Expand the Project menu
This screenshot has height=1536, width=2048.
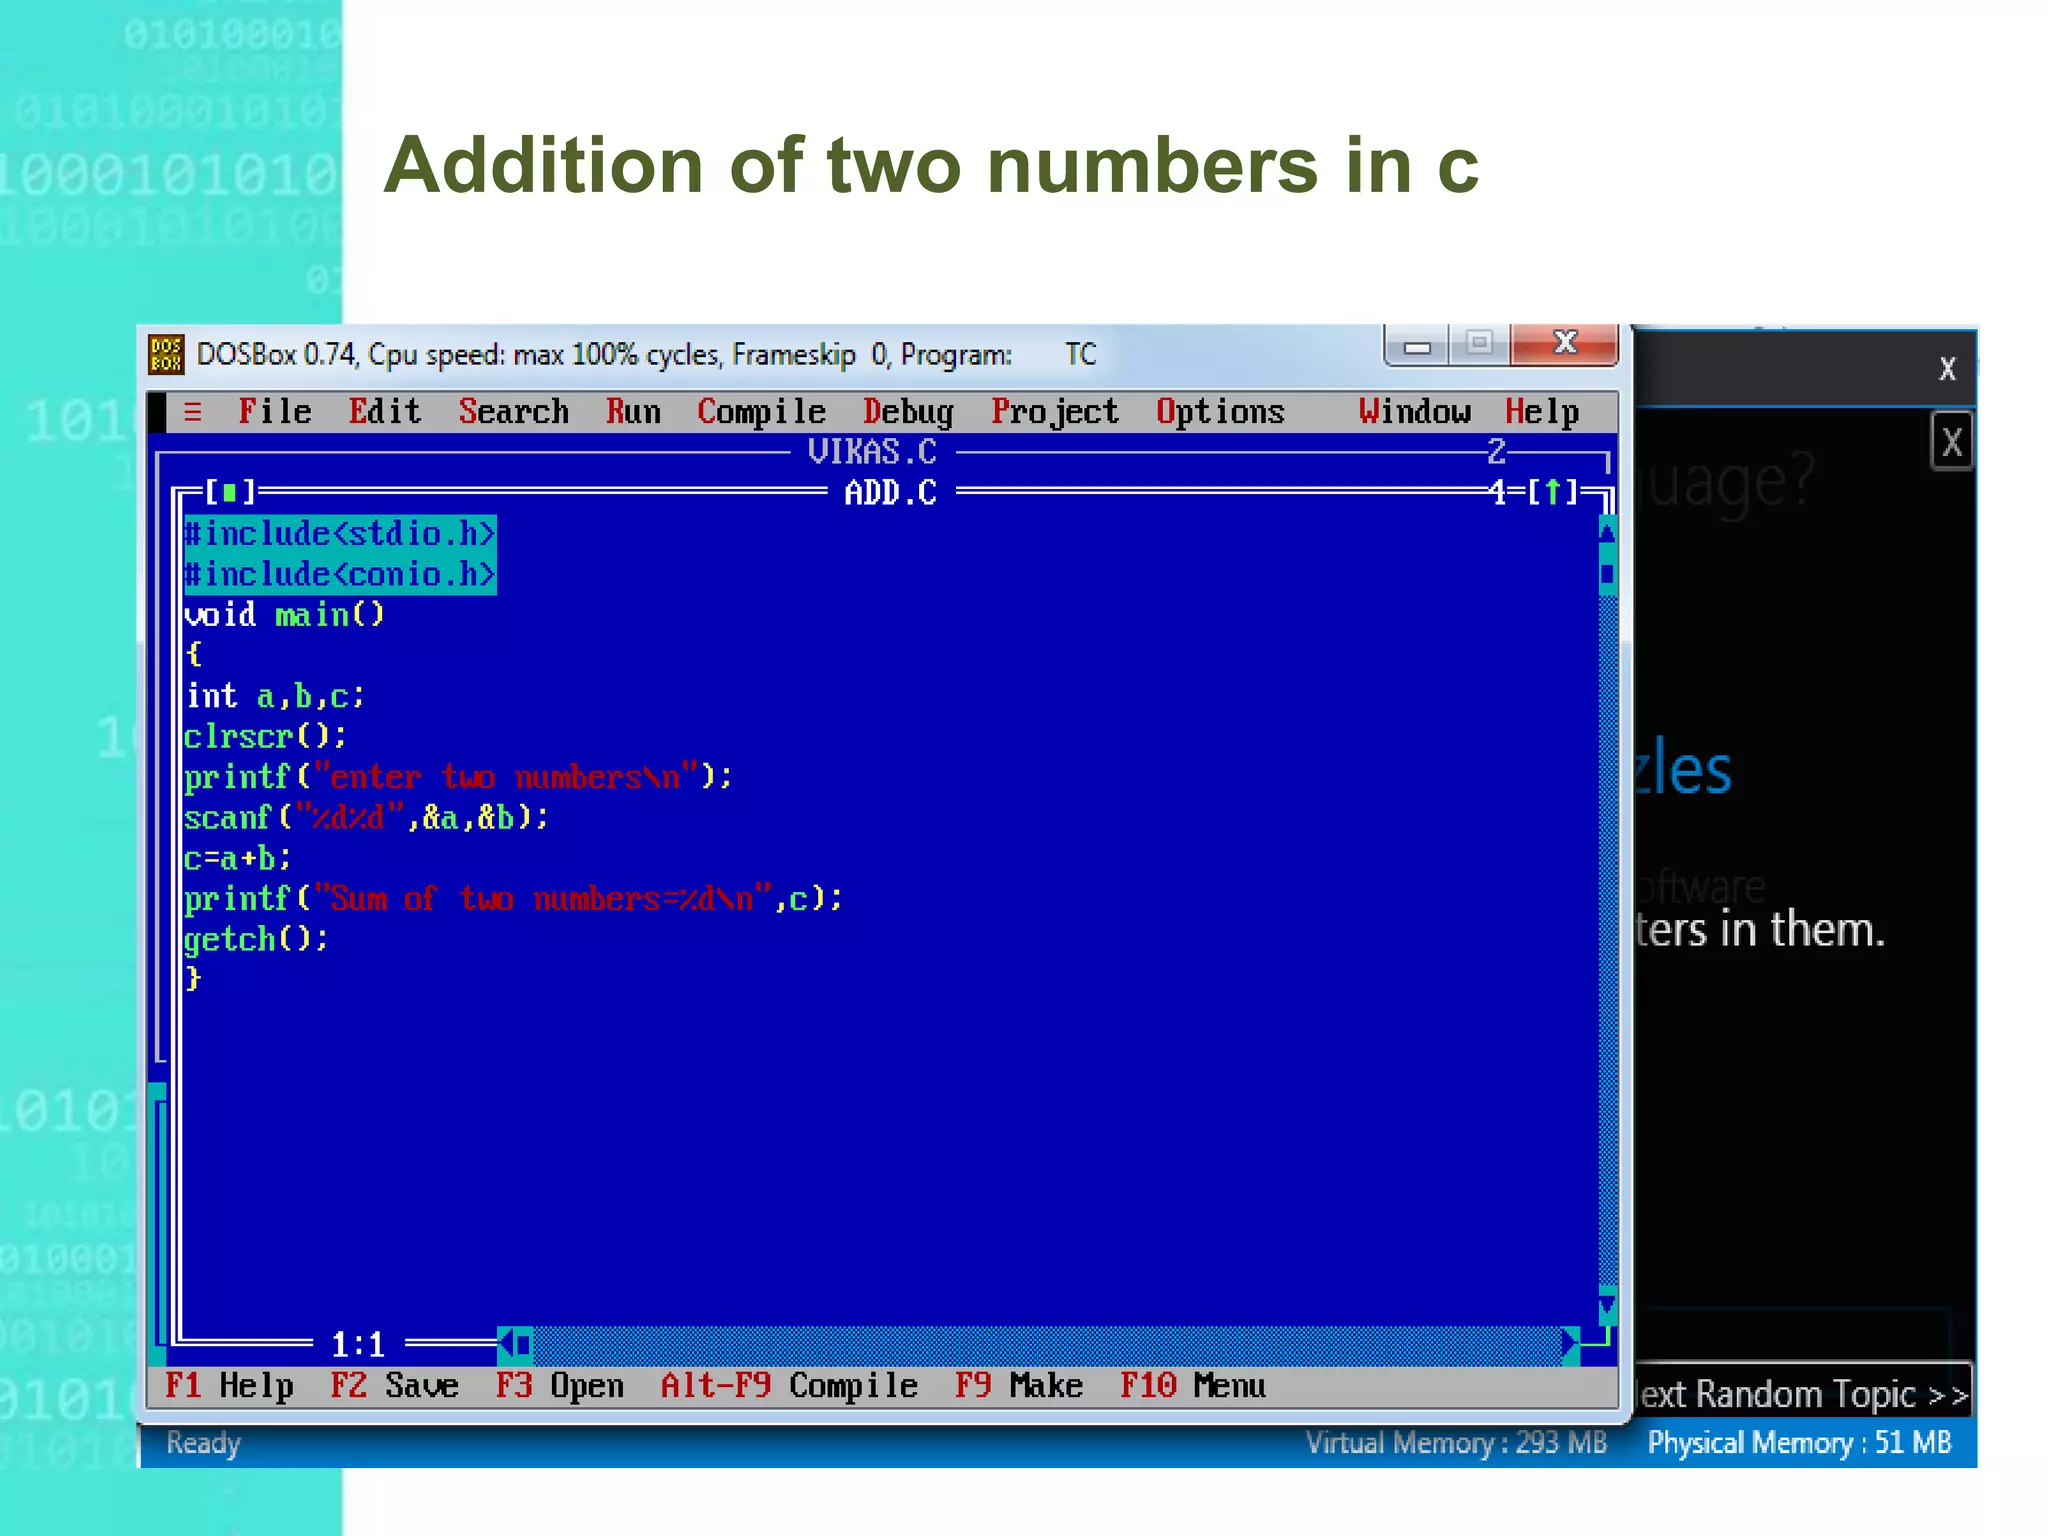(1054, 412)
